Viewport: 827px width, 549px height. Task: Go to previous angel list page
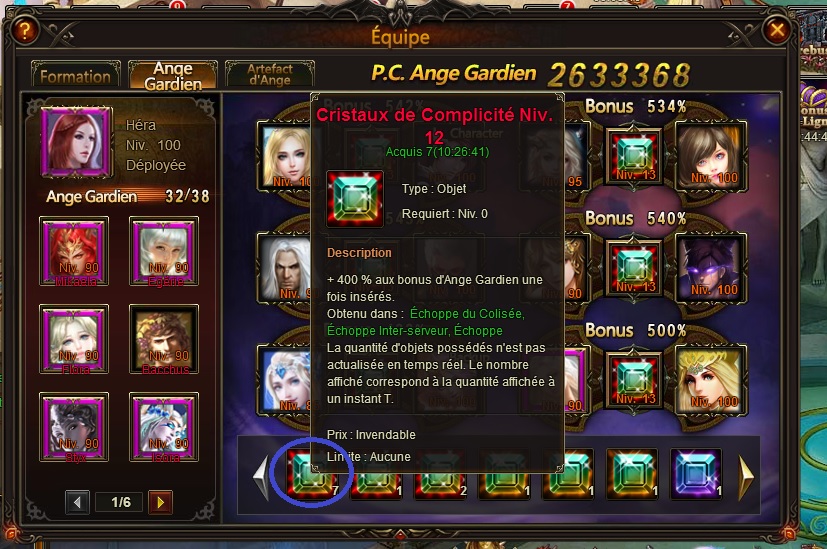tap(78, 502)
